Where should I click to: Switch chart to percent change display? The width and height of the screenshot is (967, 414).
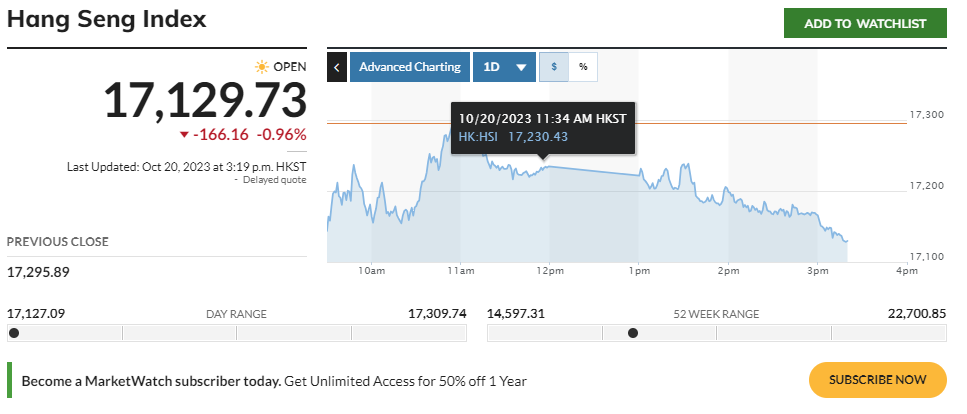point(583,67)
